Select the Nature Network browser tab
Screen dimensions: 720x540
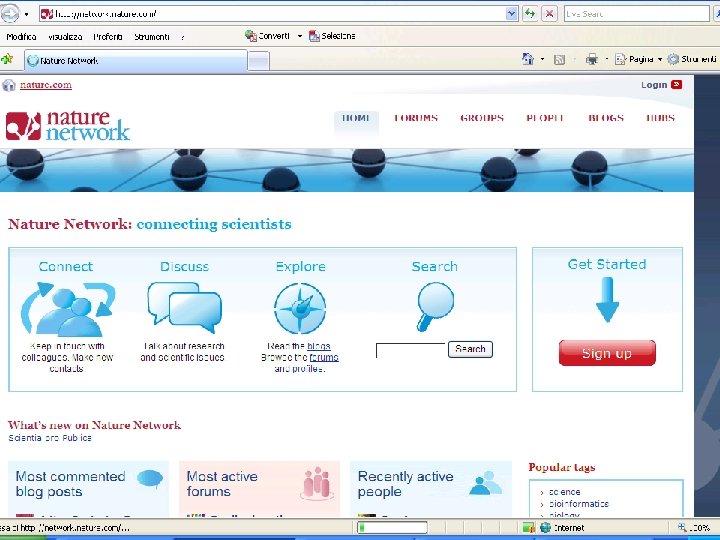coord(135,61)
